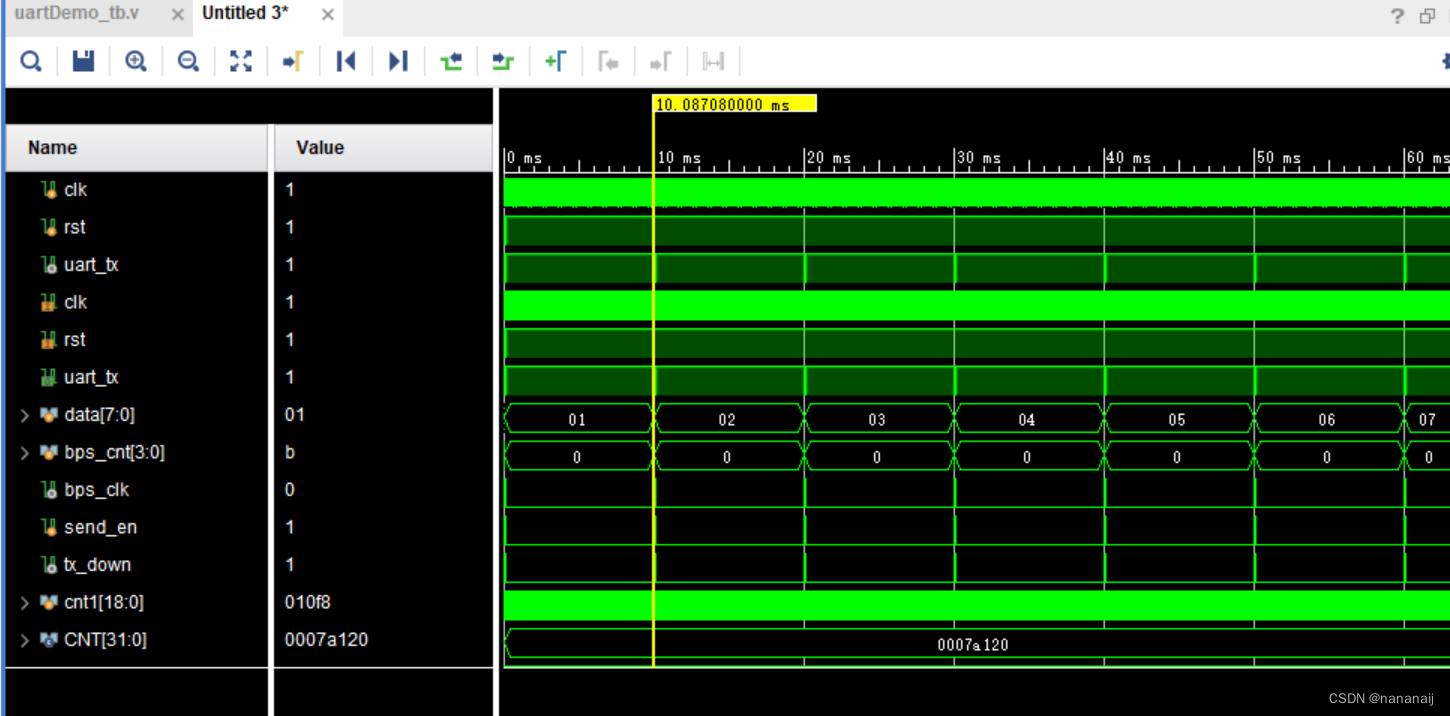
Task: Click the Go to Cursor icon
Action: pyautogui.click(x=293, y=62)
